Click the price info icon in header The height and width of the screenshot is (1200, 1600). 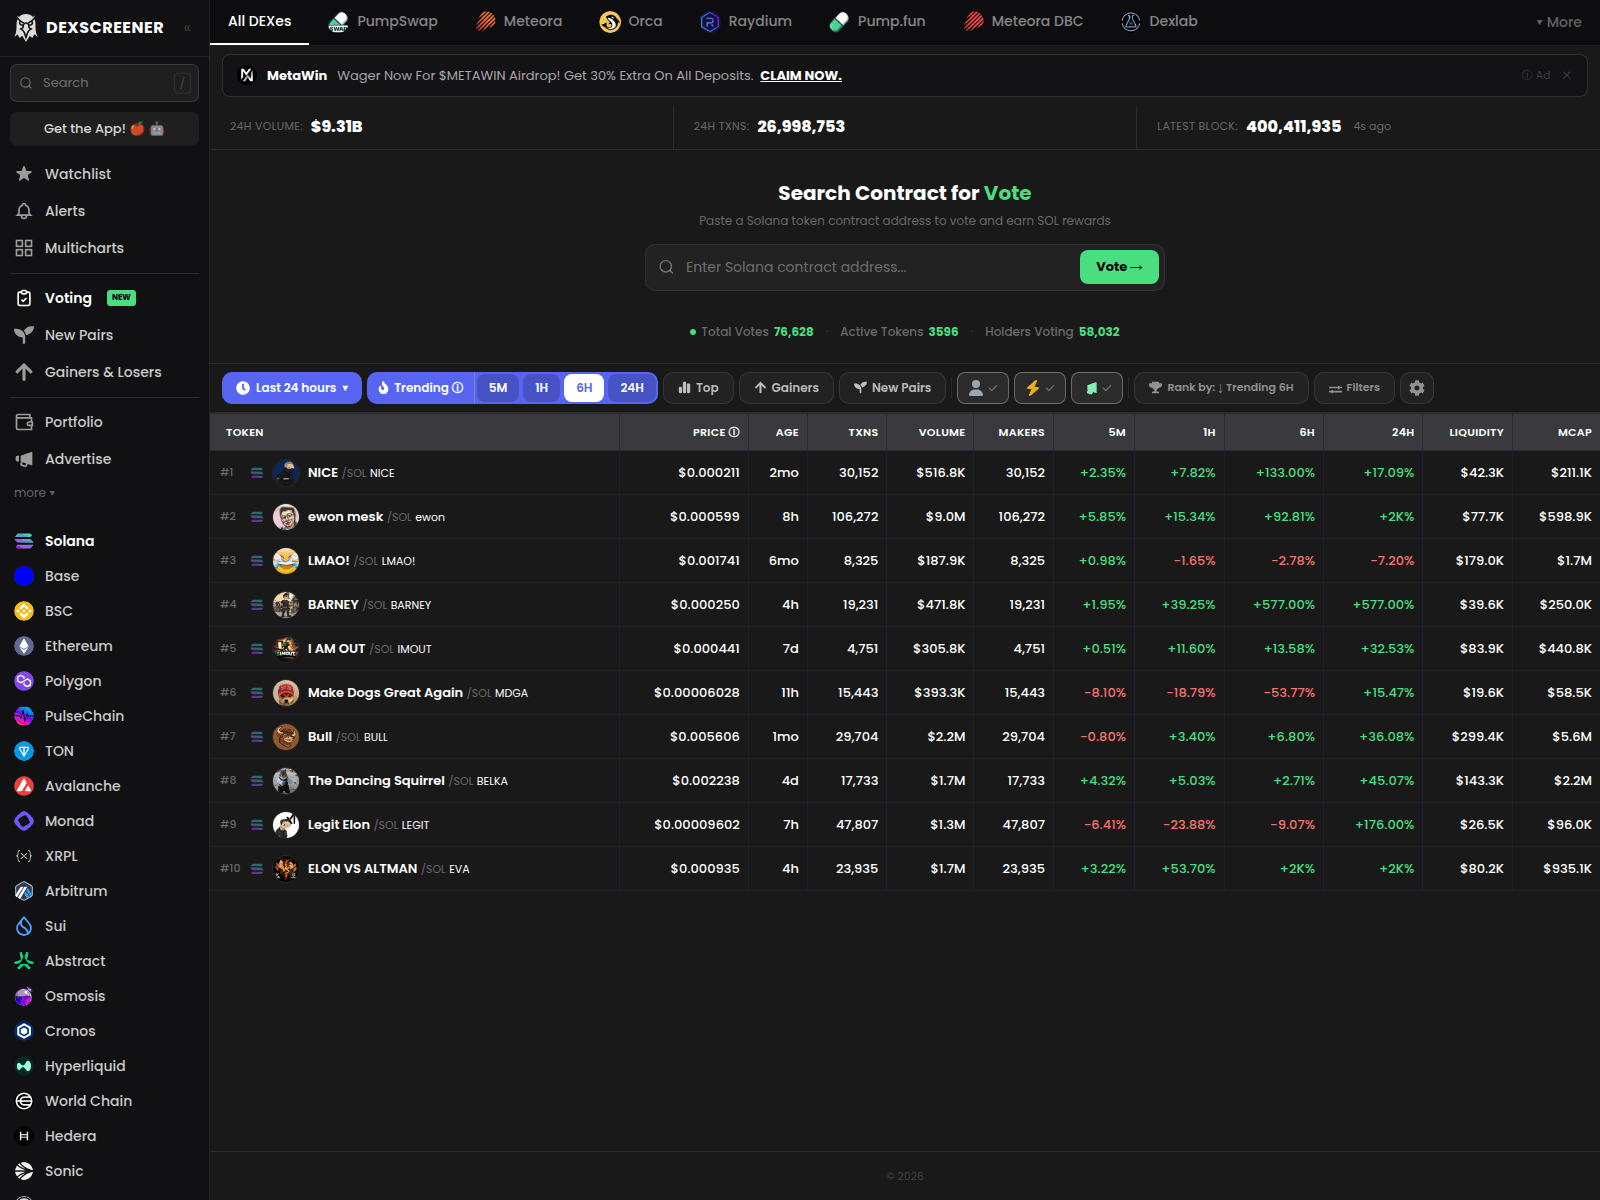click(x=734, y=432)
